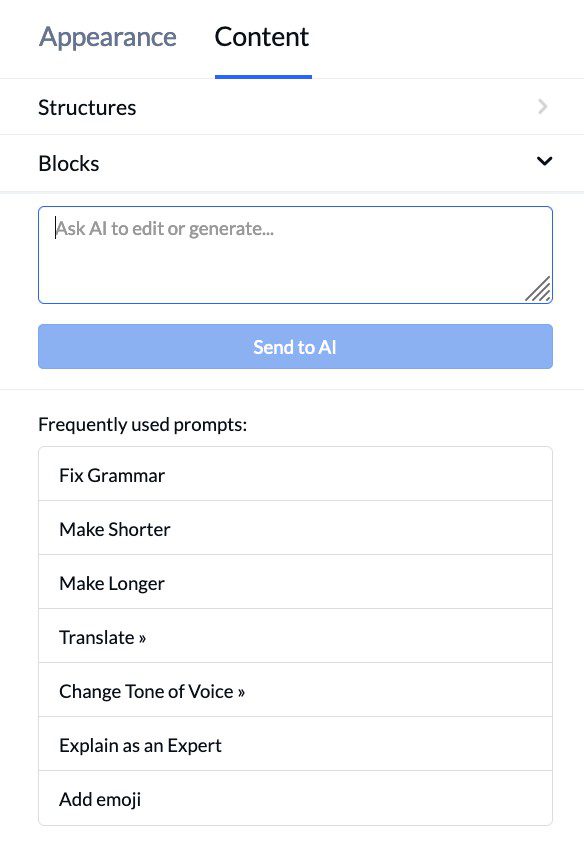Switch to the Content tab
This screenshot has width=584, height=841.
(x=261, y=36)
